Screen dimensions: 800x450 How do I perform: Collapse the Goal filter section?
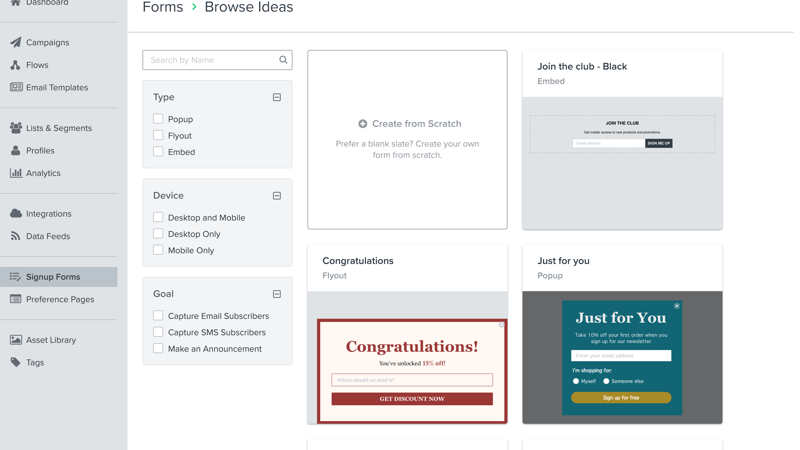(277, 294)
